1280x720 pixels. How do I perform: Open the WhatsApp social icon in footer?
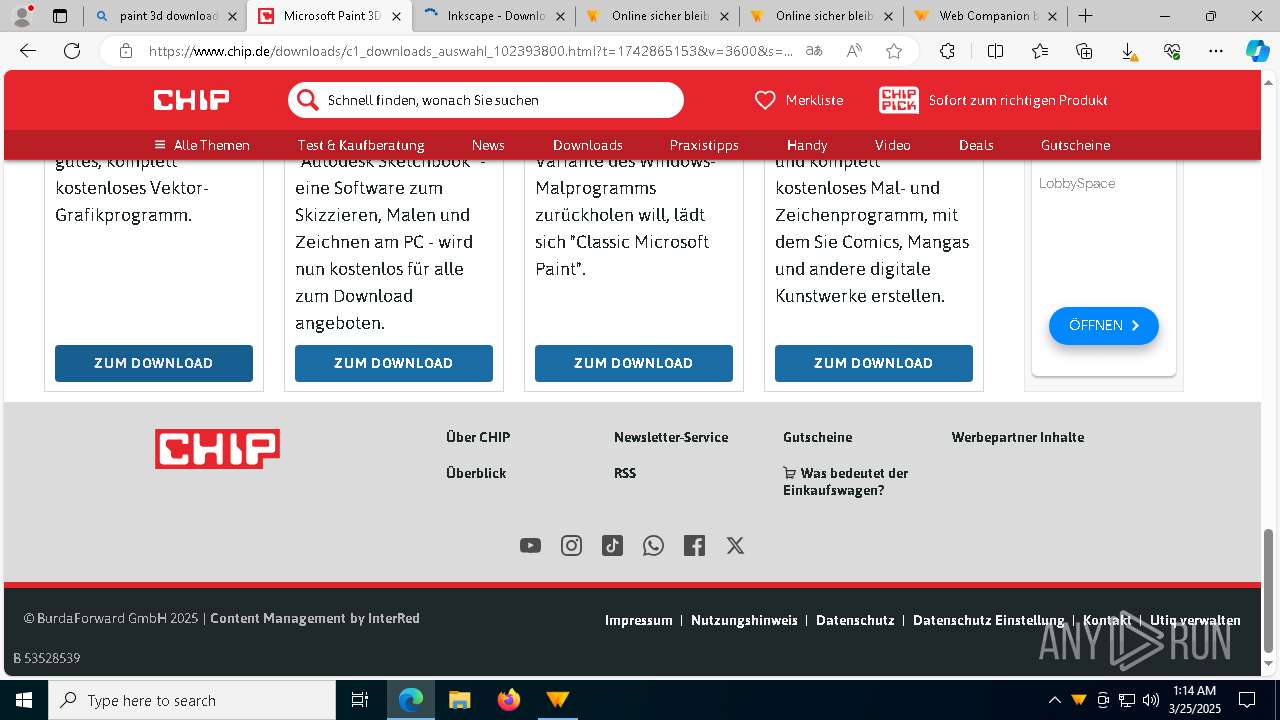click(653, 545)
